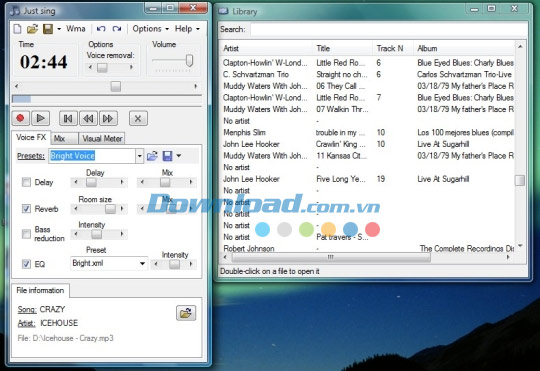This screenshot has width=540, height=371.
Task: Open the EQ preset Bright.xml dropdown
Action: (x=142, y=264)
